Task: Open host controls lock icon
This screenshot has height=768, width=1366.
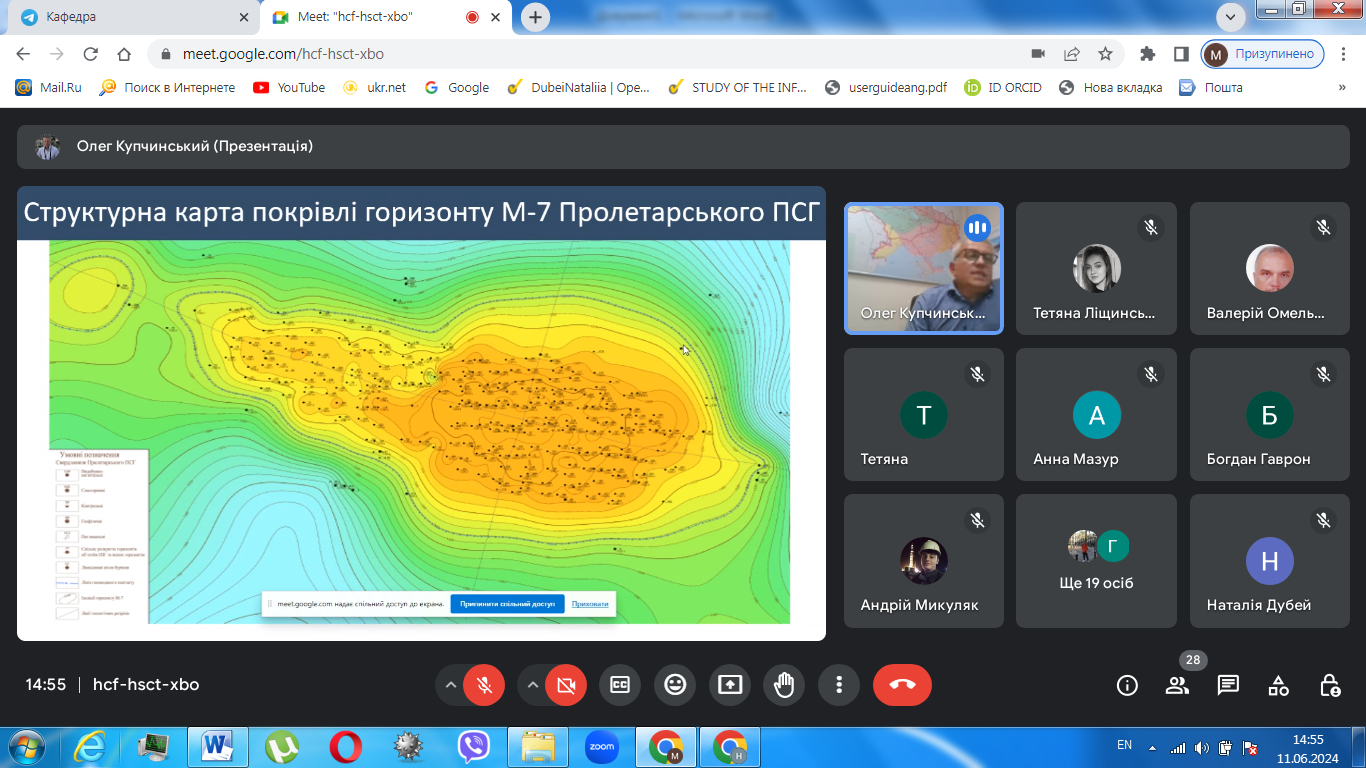Action: (1329, 685)
